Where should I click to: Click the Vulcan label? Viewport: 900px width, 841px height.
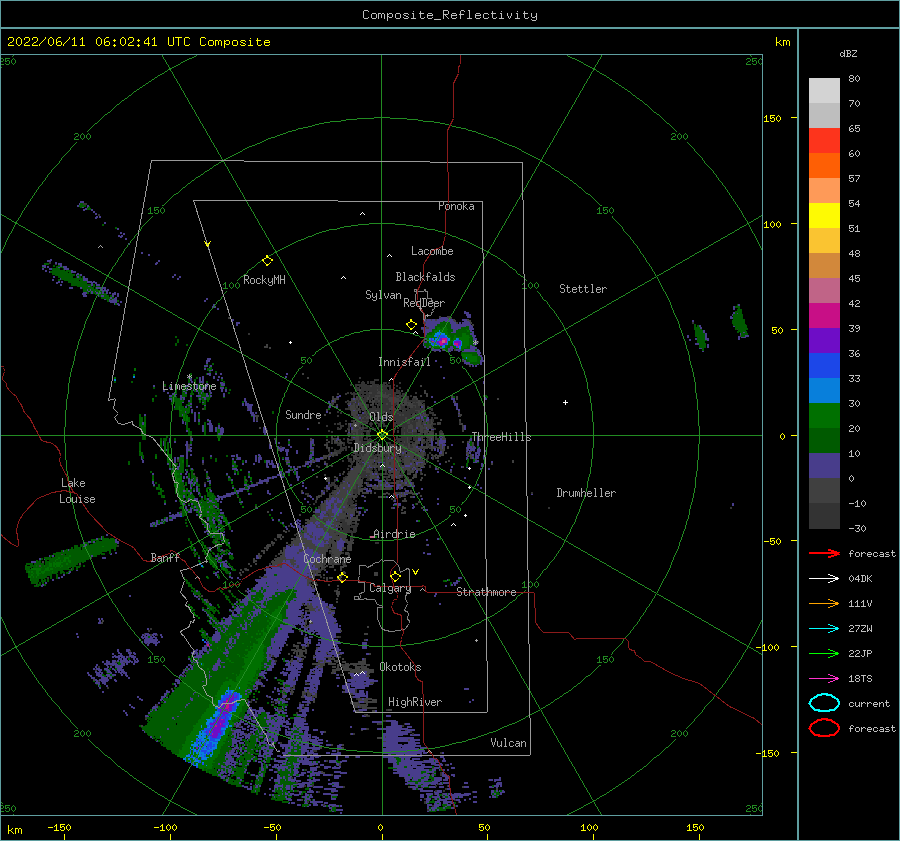point(508,743)
